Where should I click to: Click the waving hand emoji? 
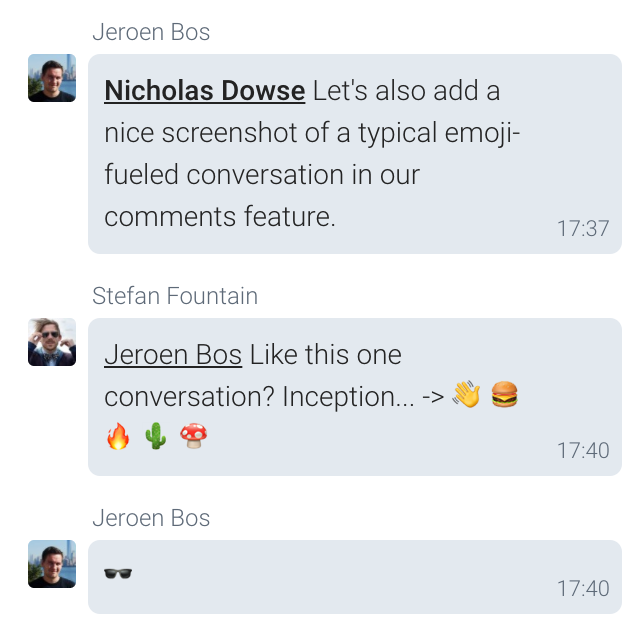pyautogui.click(x=466, y=396)
